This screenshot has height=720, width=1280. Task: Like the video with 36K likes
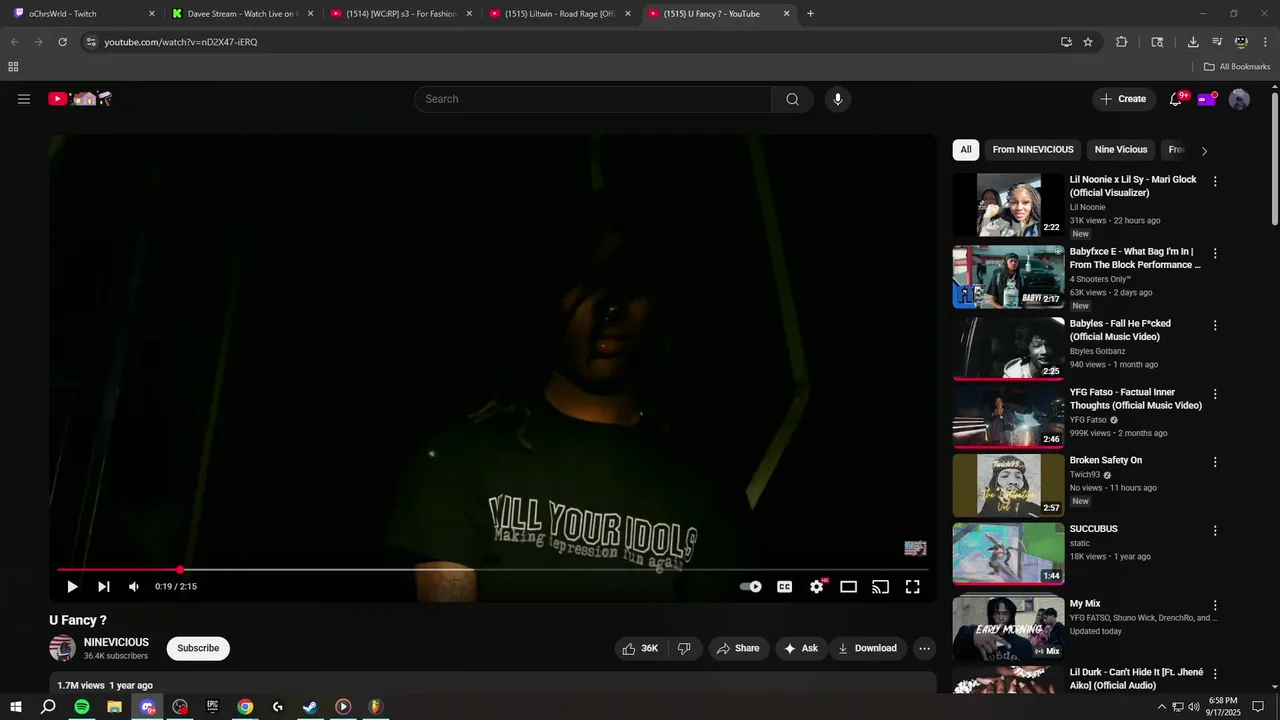tap(640, 648)
